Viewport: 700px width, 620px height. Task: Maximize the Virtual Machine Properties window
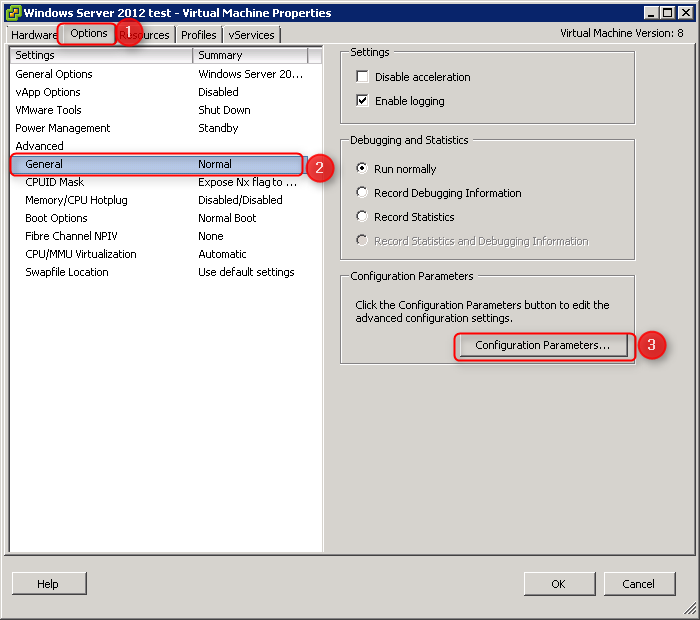coord(667,12)
